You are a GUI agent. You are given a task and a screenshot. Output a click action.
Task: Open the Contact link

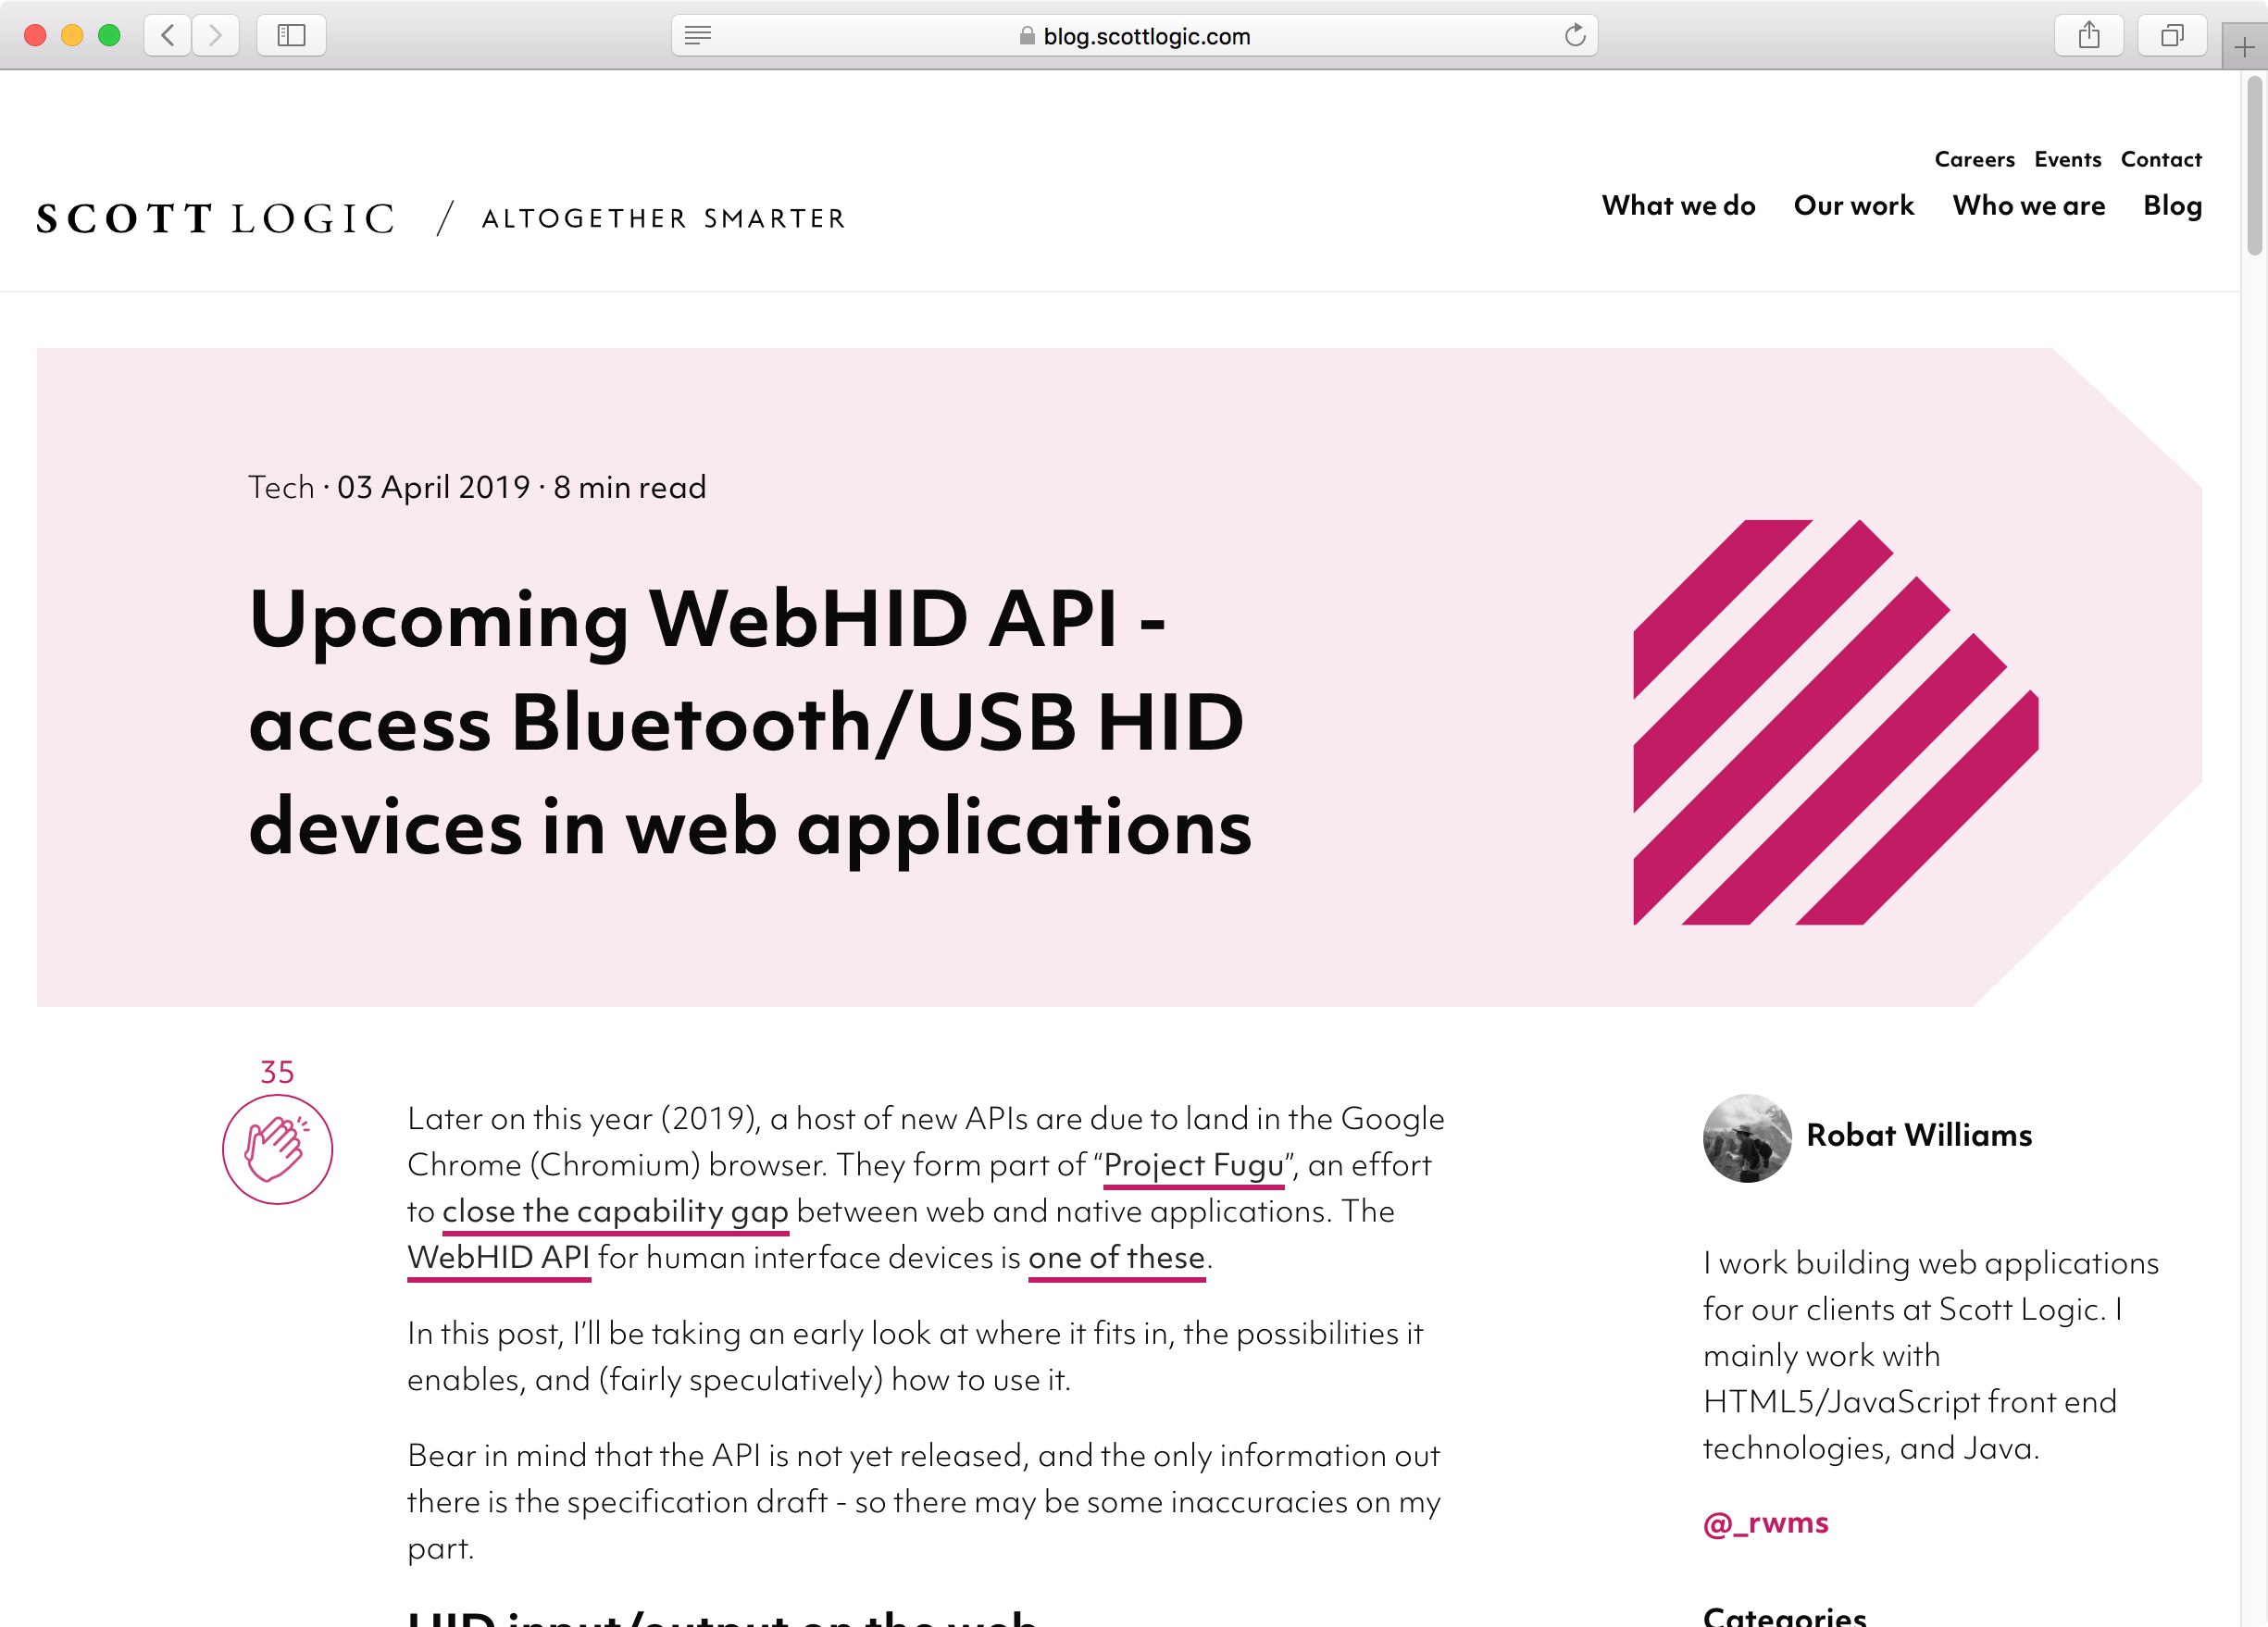pos(2161,160)
